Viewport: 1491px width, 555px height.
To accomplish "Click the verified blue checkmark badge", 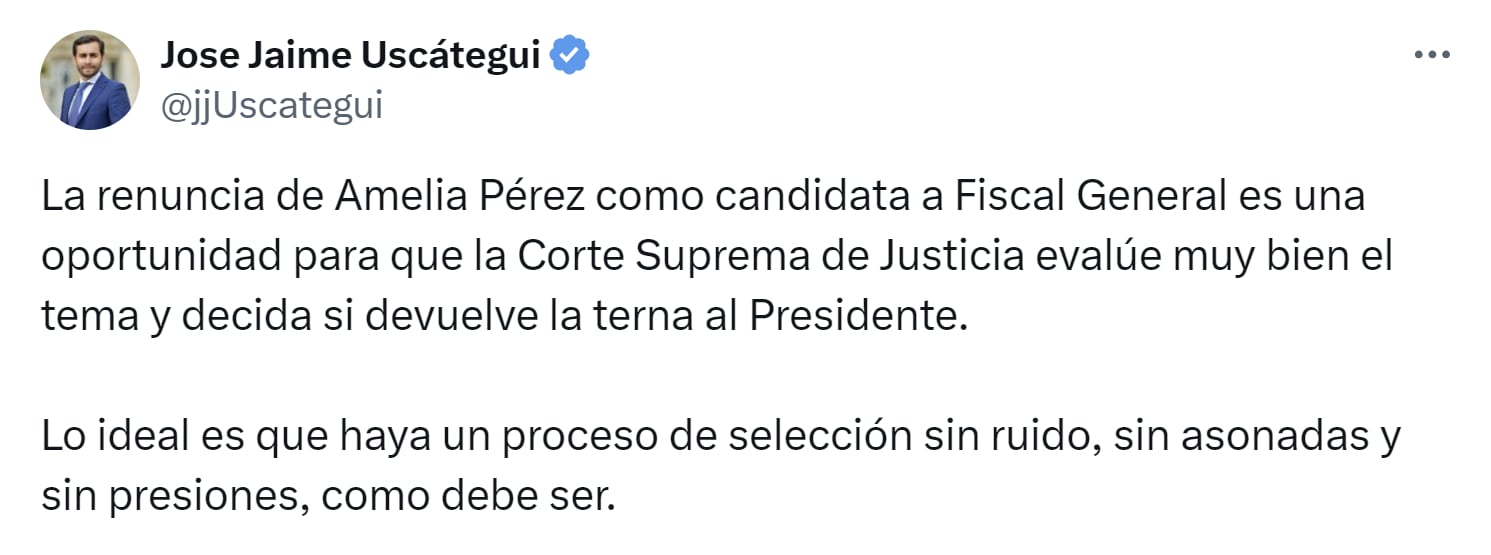I will pyautogui.click(x=572, y=56).
